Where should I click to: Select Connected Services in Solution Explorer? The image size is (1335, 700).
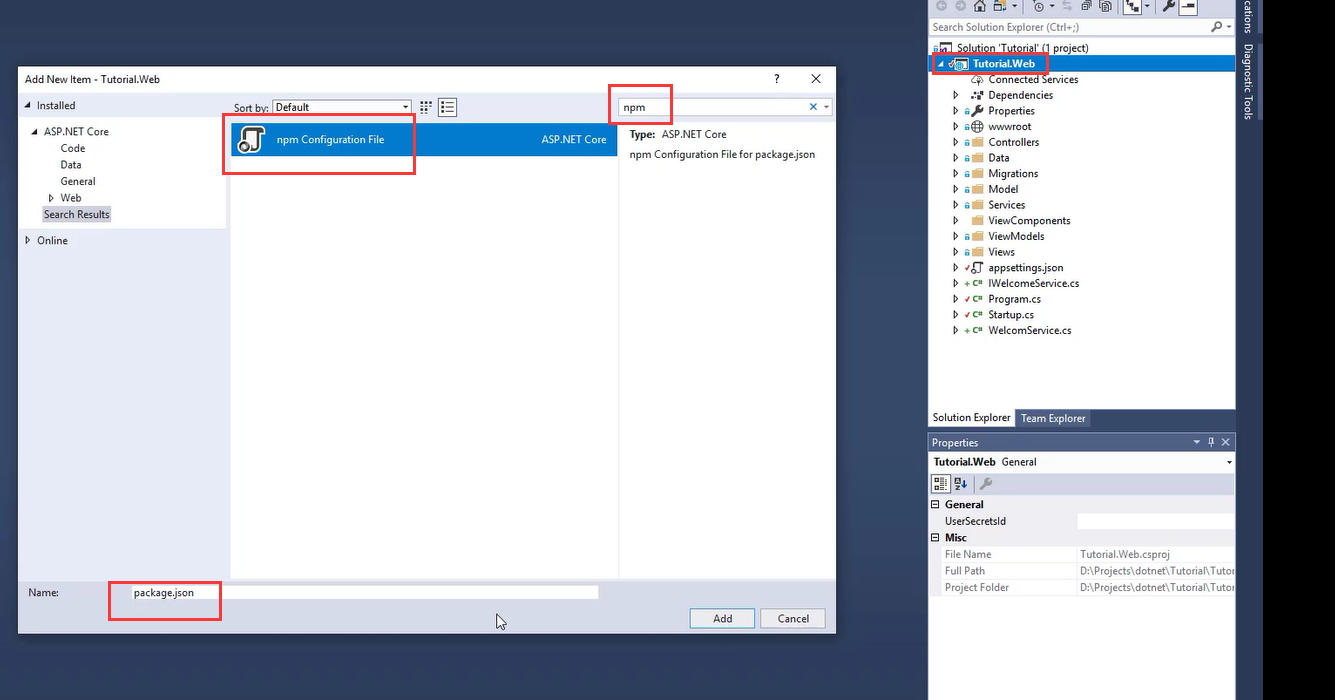coord(1033,79)
